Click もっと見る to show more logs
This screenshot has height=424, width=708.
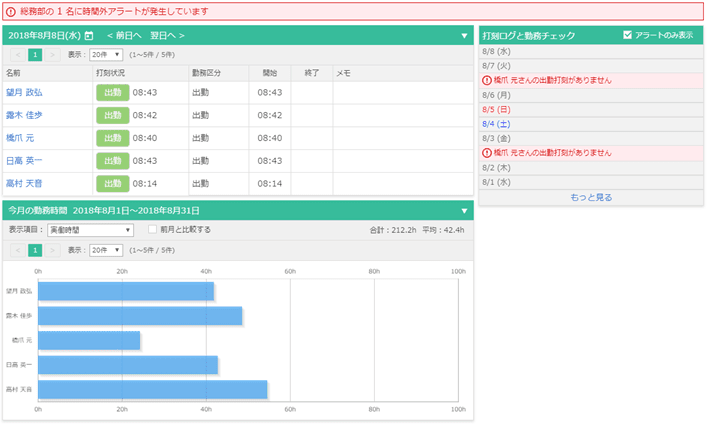tap(591, 198)
